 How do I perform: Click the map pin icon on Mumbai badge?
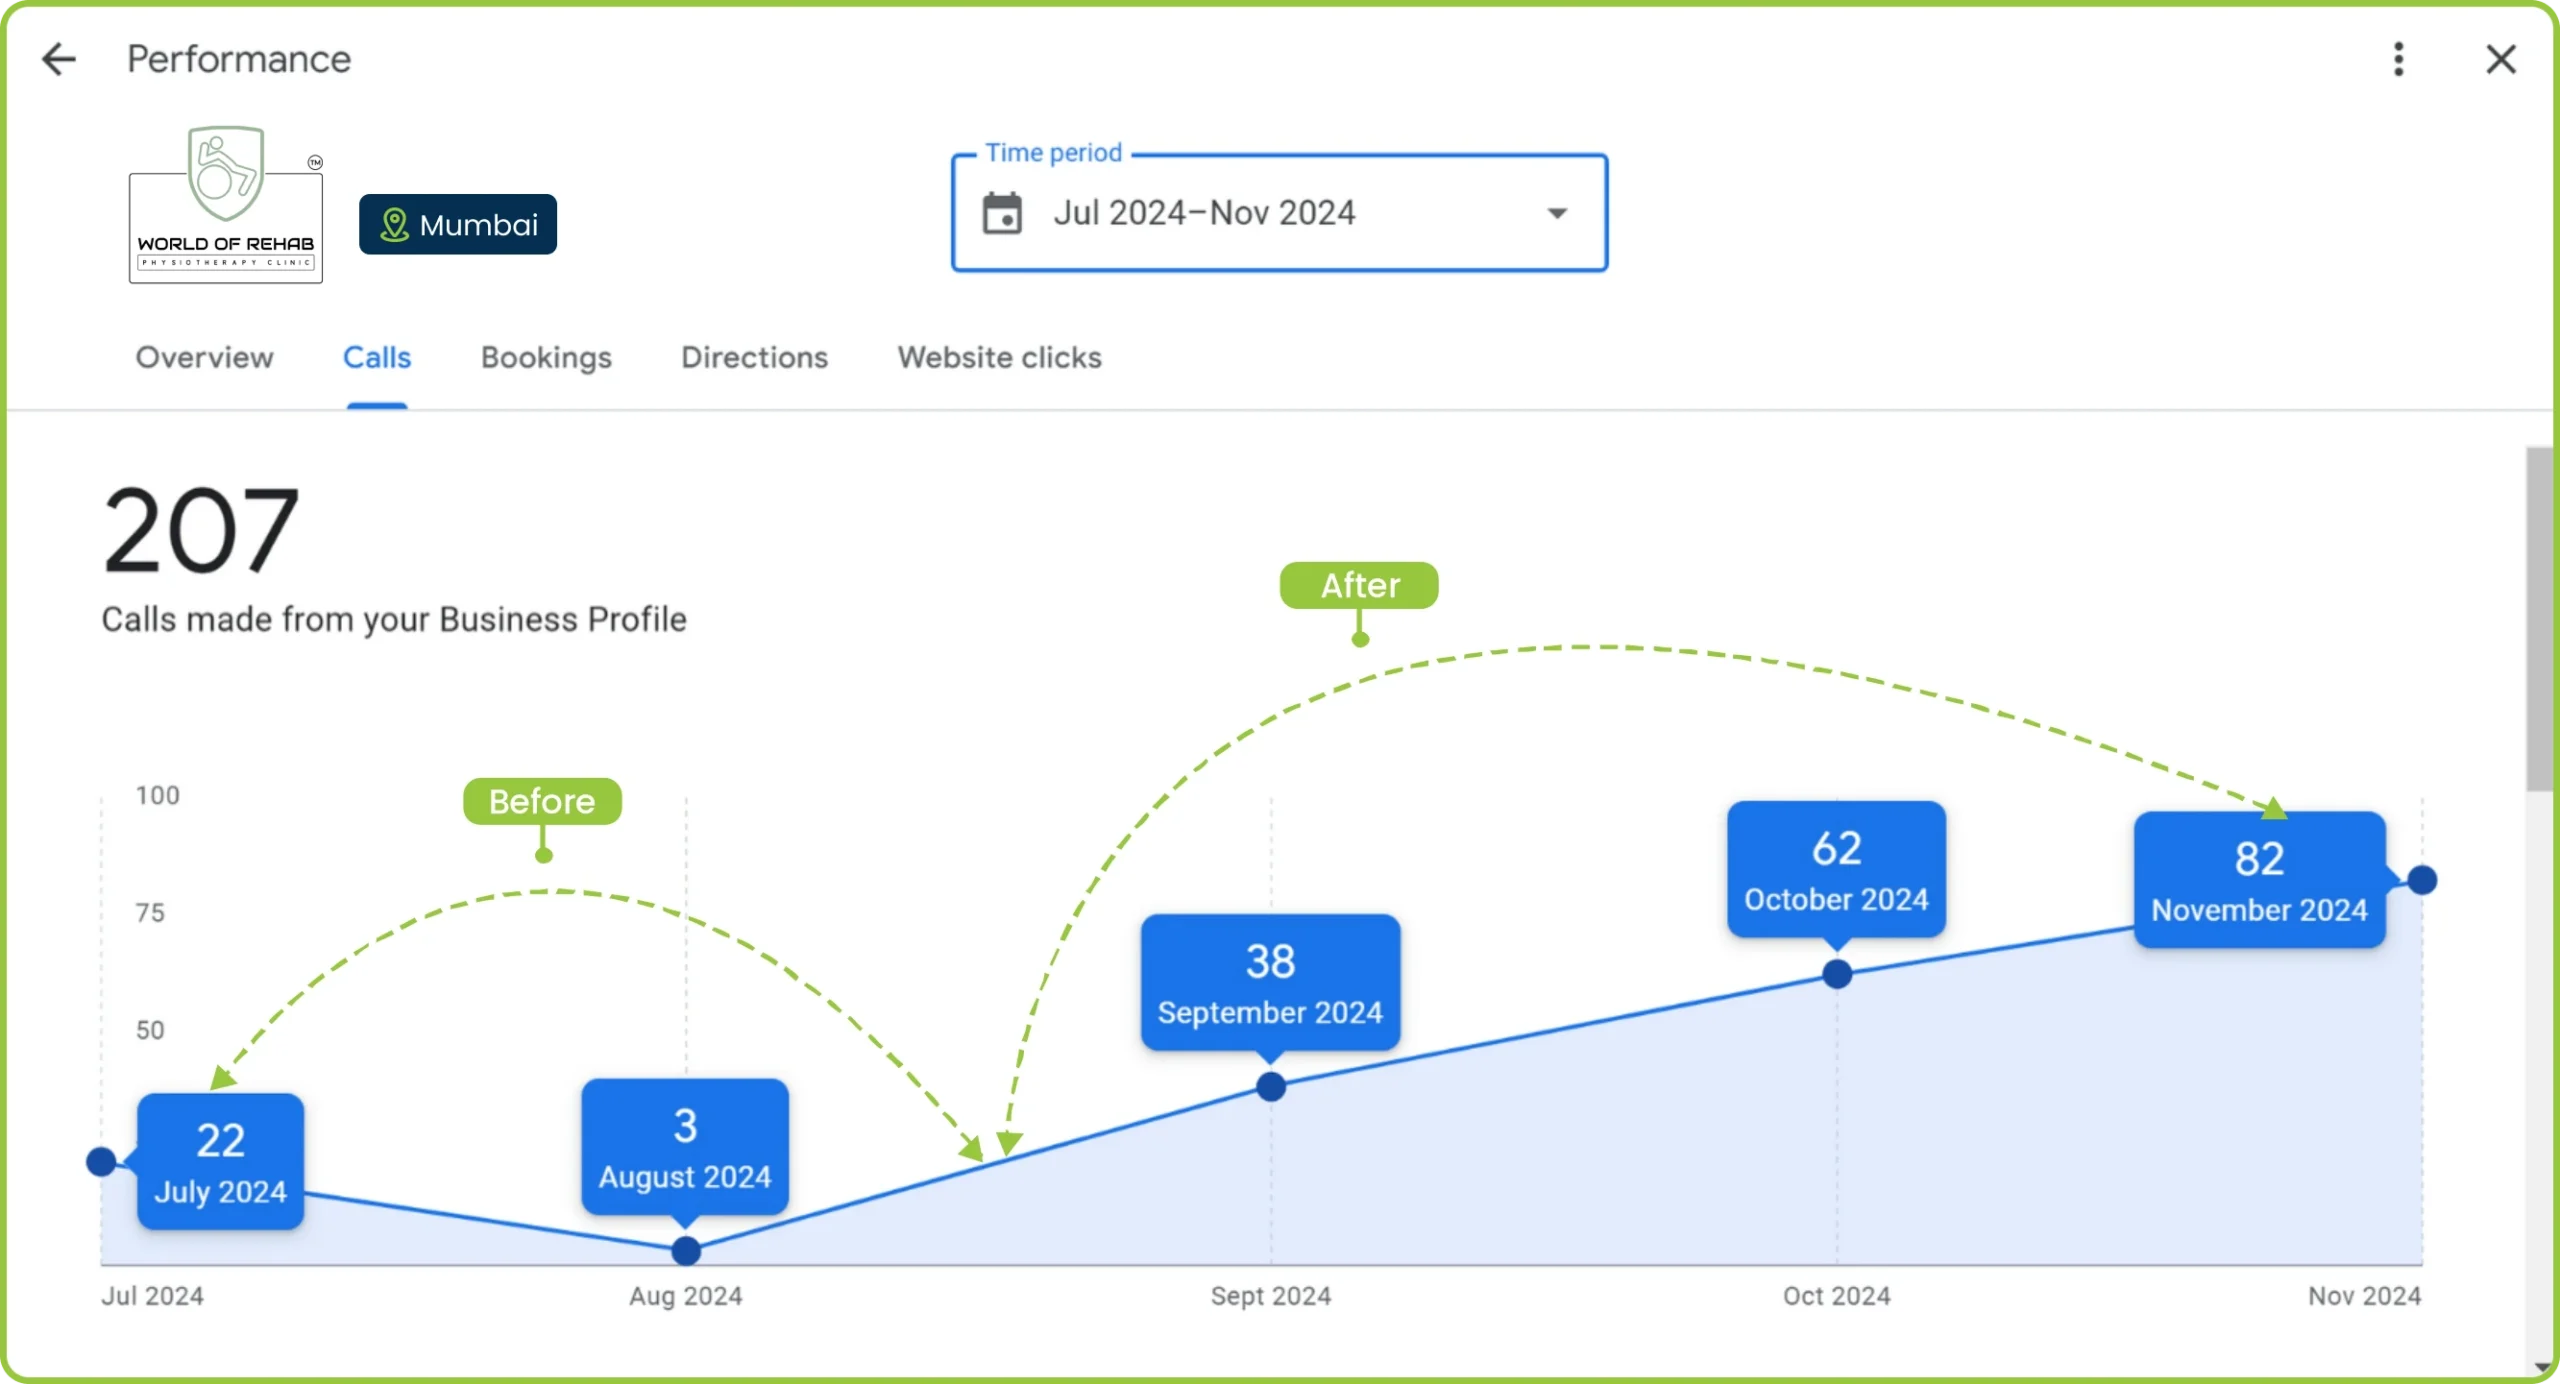click(392, 223)
